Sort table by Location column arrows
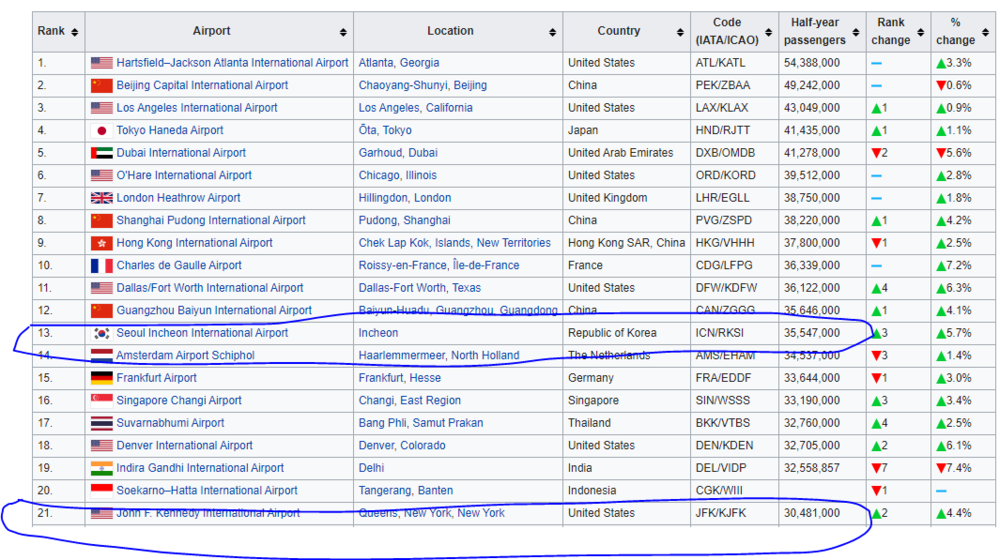 pyautogui.click(x=552, y=32)
